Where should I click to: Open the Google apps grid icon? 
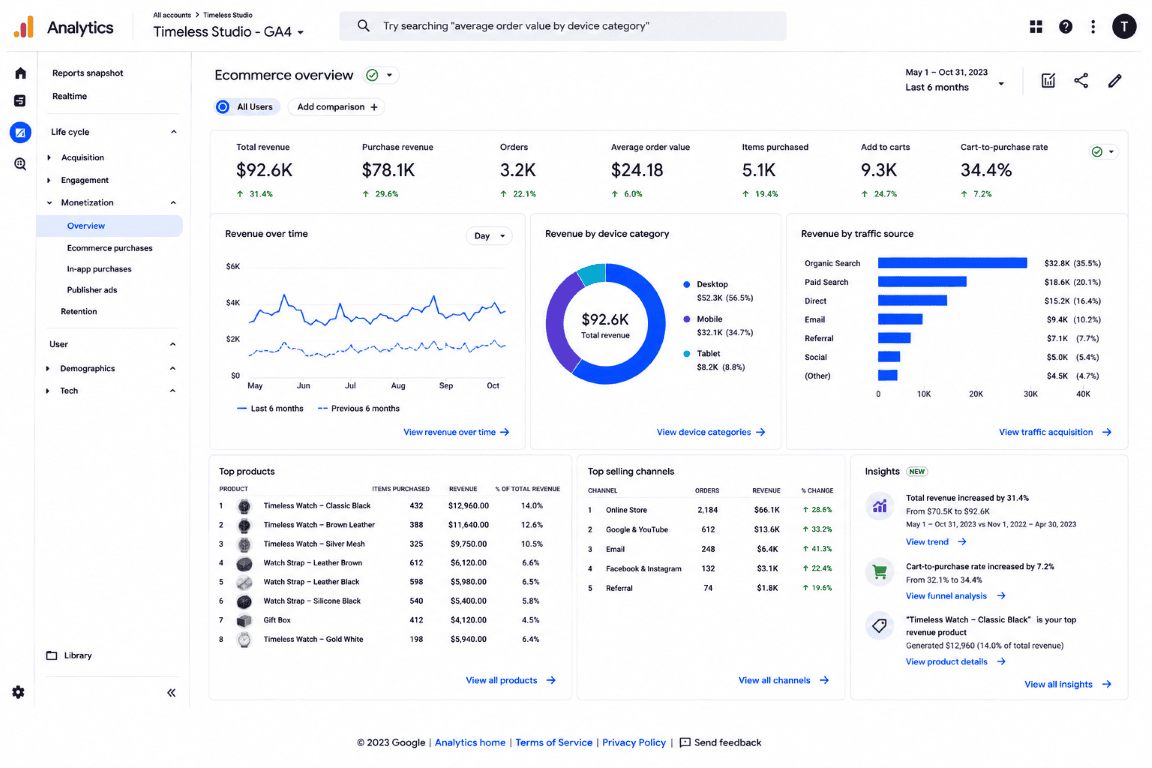point(1036,27)
